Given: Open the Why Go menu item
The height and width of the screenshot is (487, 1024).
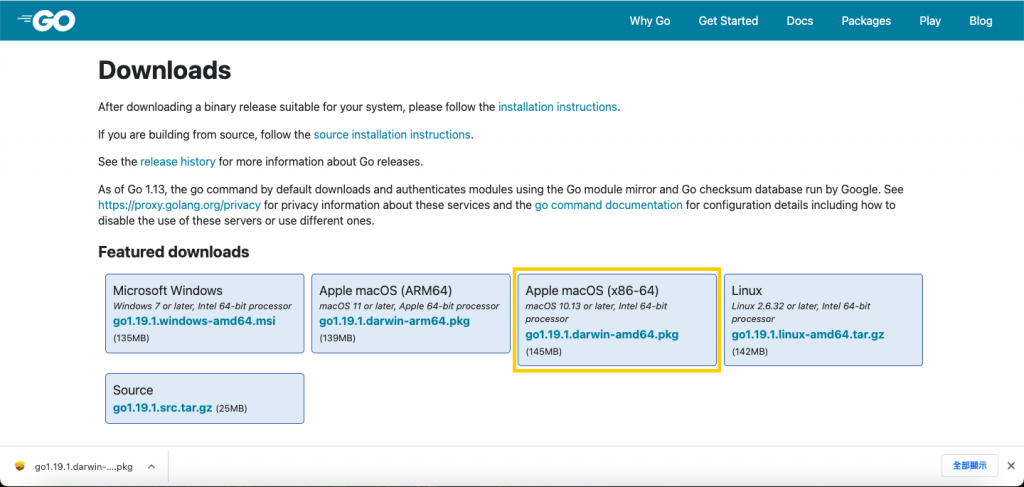Looking at the screenshot, I should tap(650, 21).
